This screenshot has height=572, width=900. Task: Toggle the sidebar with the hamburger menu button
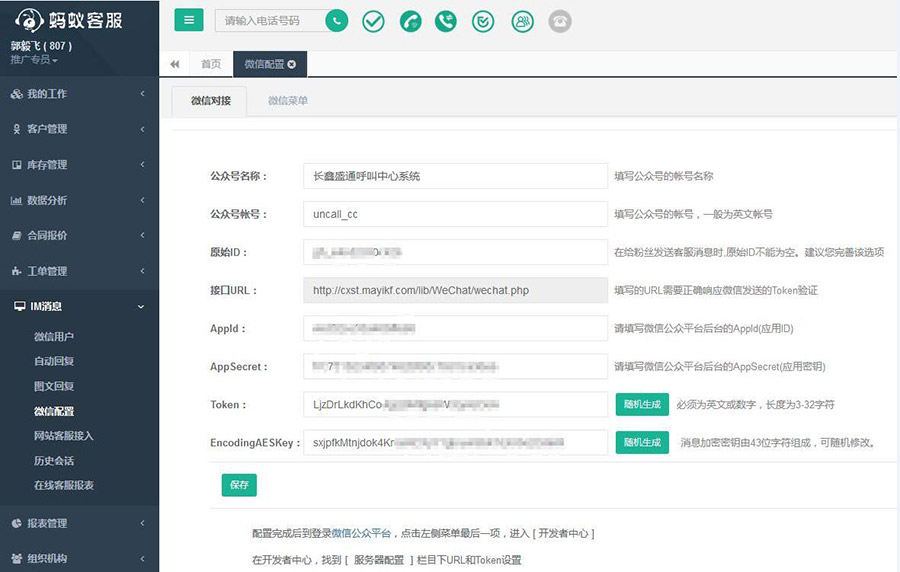point(189,21)
